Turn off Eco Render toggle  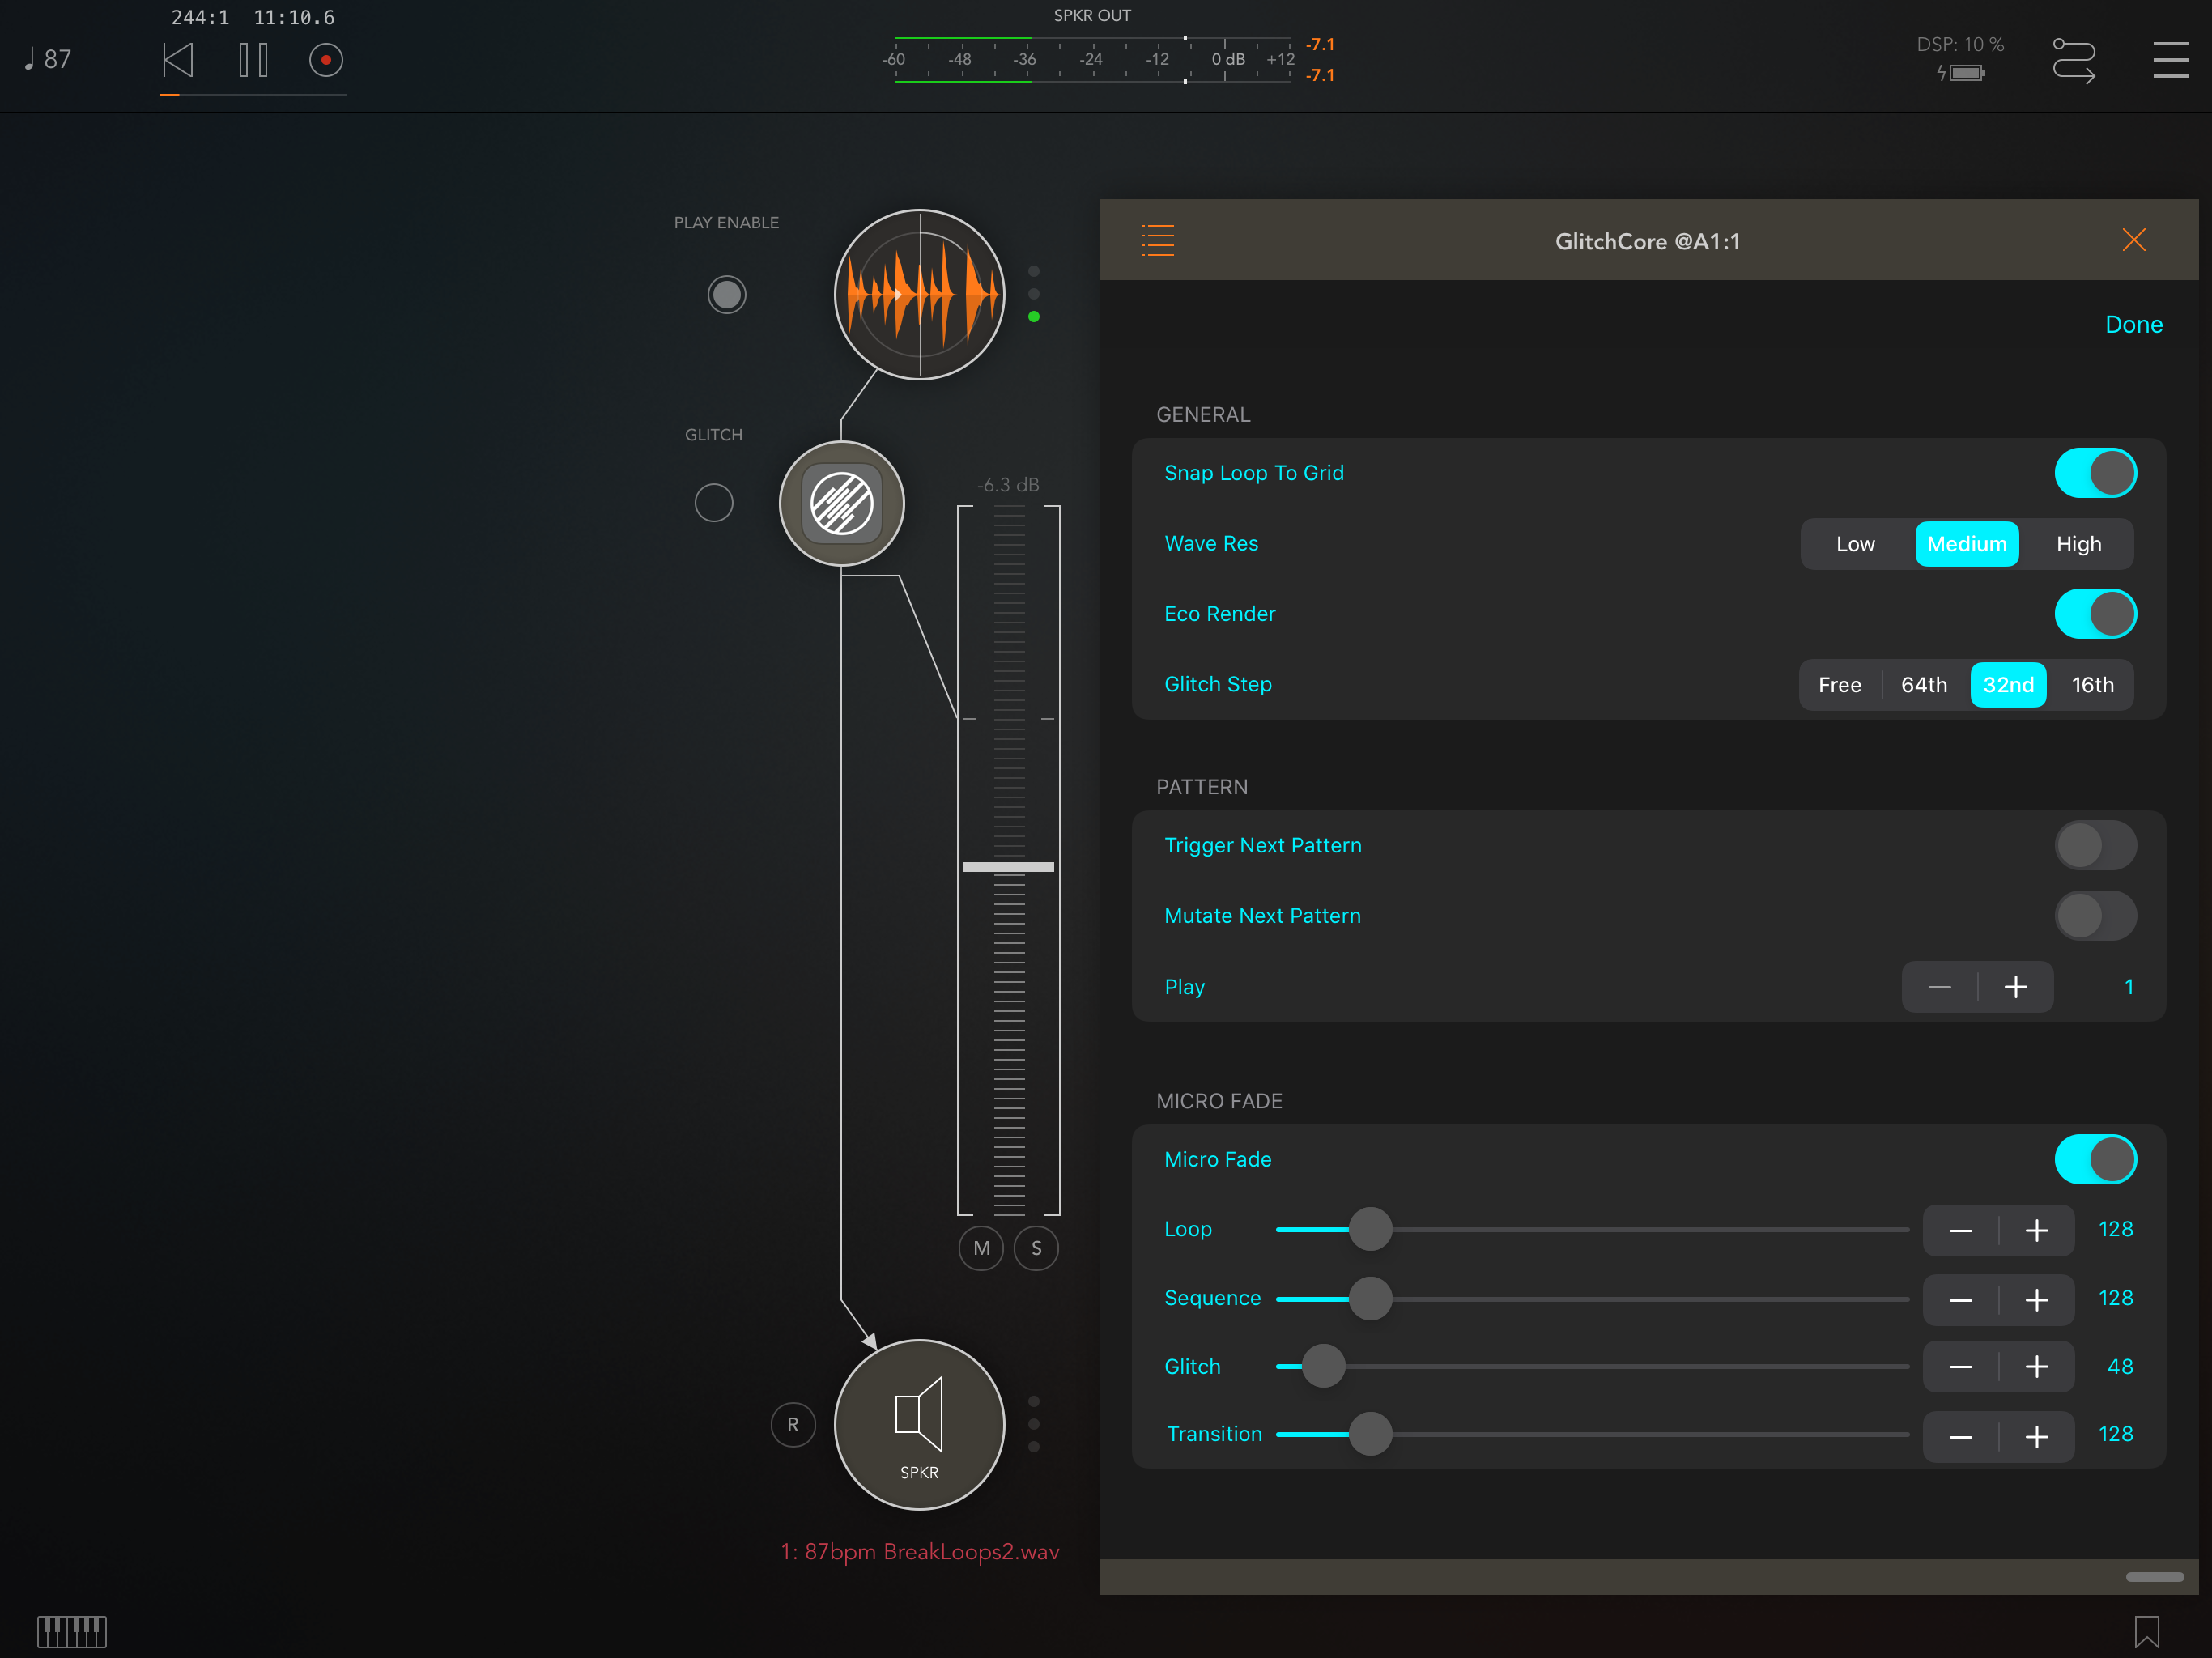(2095, 614)
